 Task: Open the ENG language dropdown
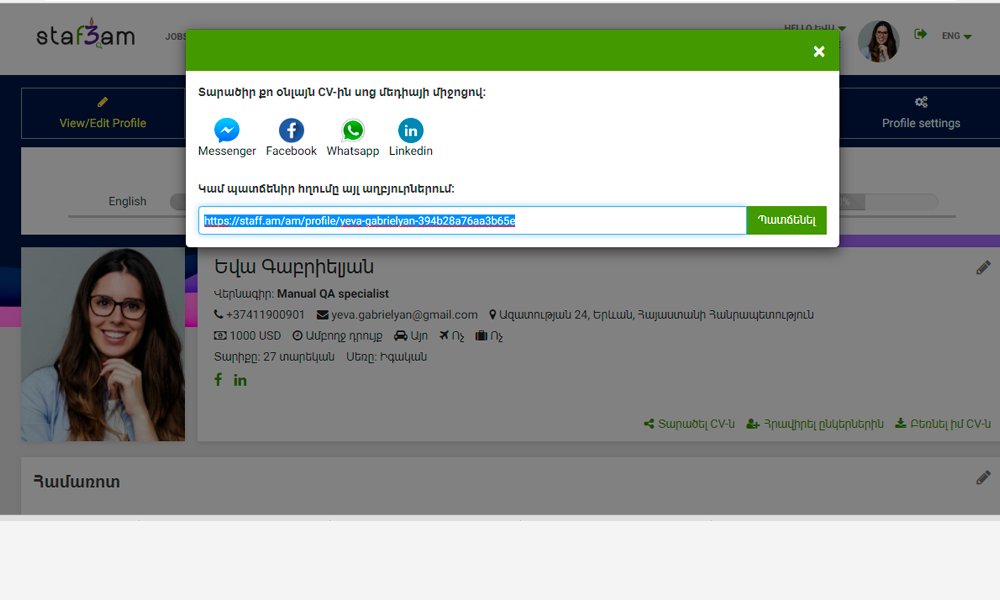[957, 36]
